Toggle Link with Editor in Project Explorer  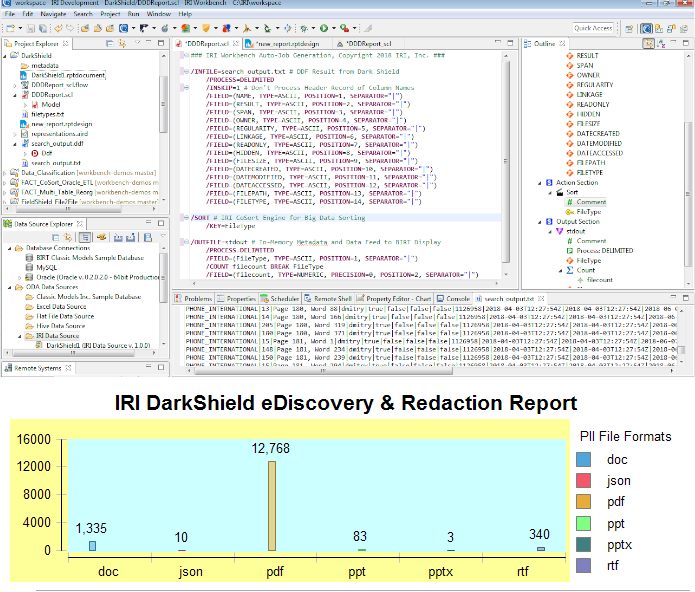[122, 43]
